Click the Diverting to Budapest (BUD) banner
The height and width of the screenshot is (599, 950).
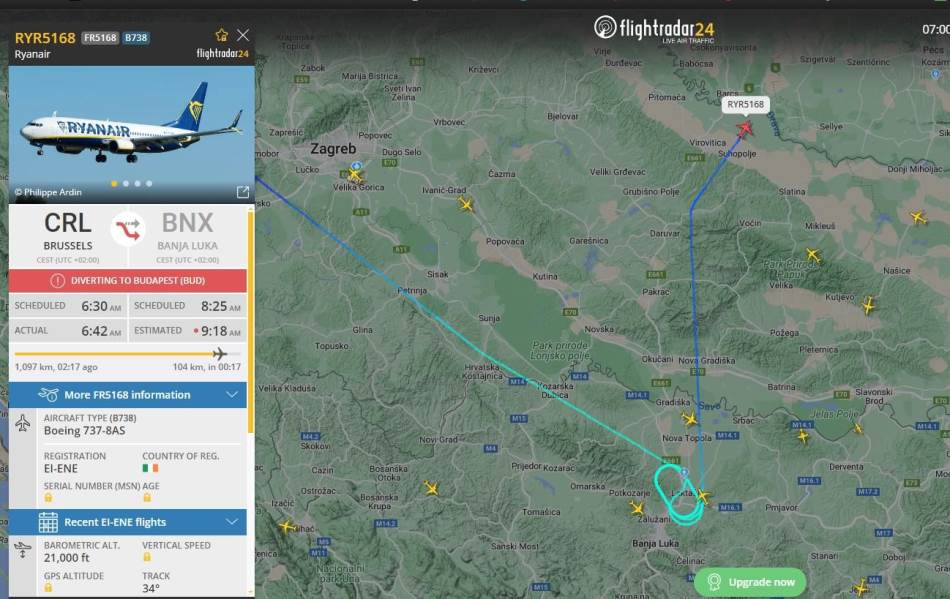tap(128, 280)
